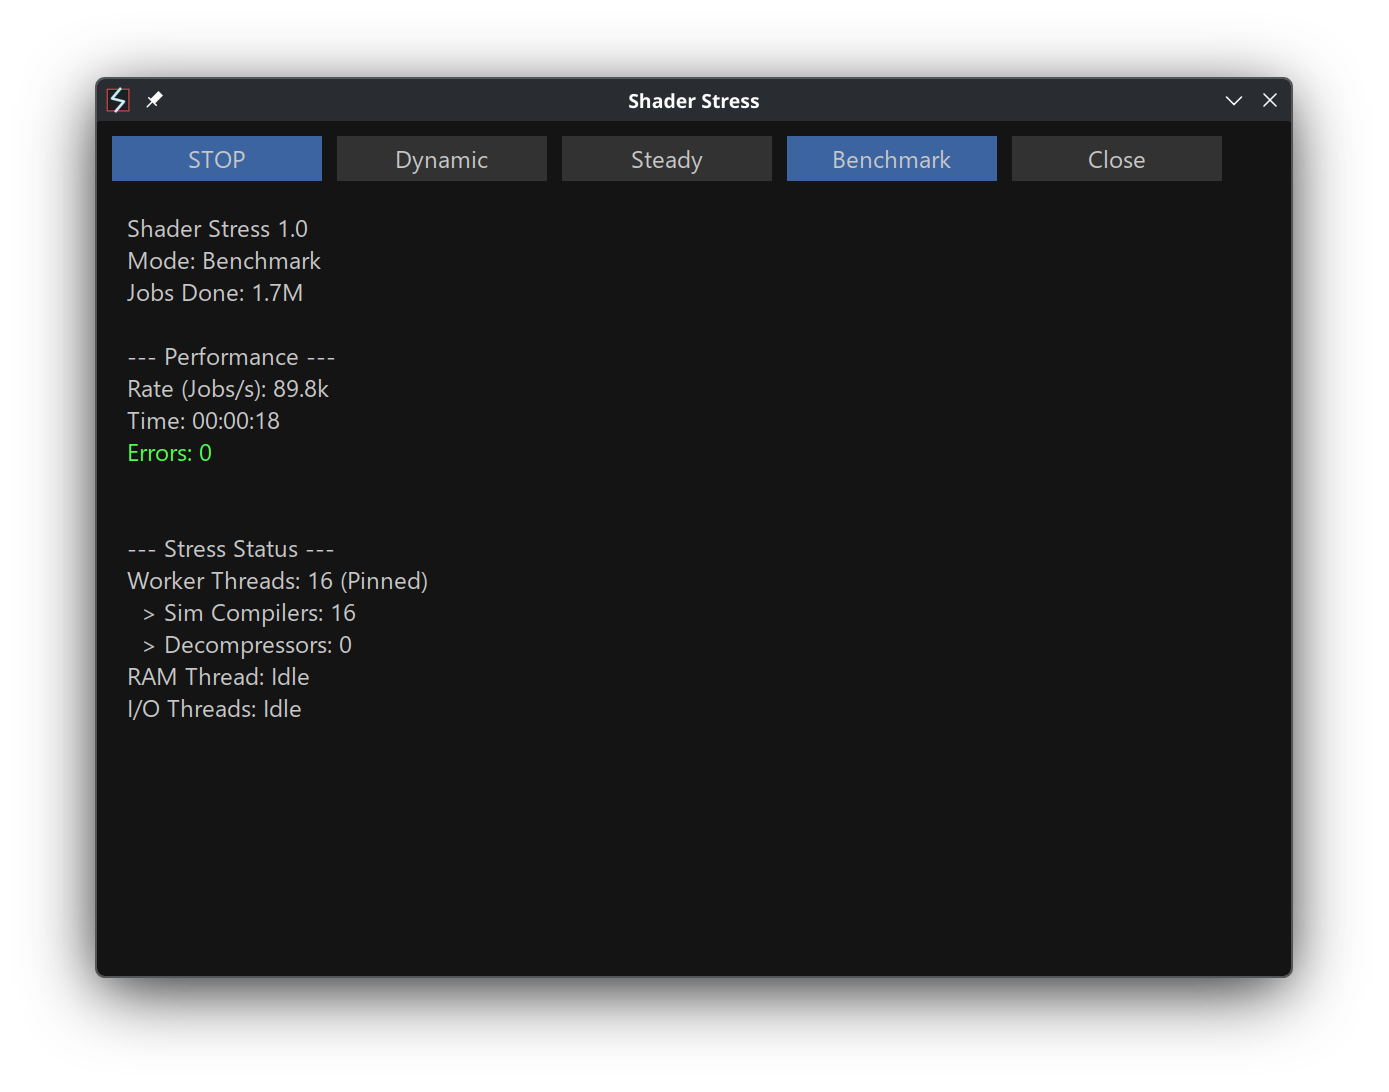Toggle the Benchmark mode button
1389x1092 pixels.
[891, 159]
